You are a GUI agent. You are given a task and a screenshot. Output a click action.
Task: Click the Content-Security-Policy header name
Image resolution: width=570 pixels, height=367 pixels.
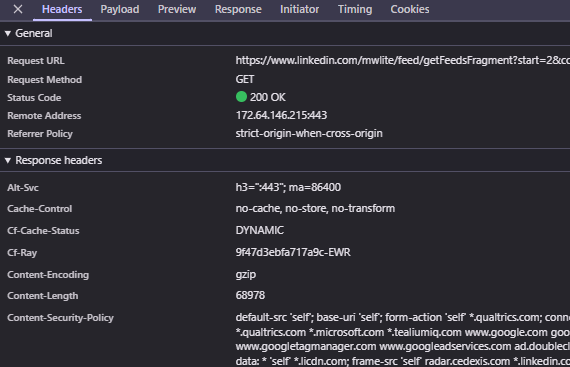click(x=60, y=318)
